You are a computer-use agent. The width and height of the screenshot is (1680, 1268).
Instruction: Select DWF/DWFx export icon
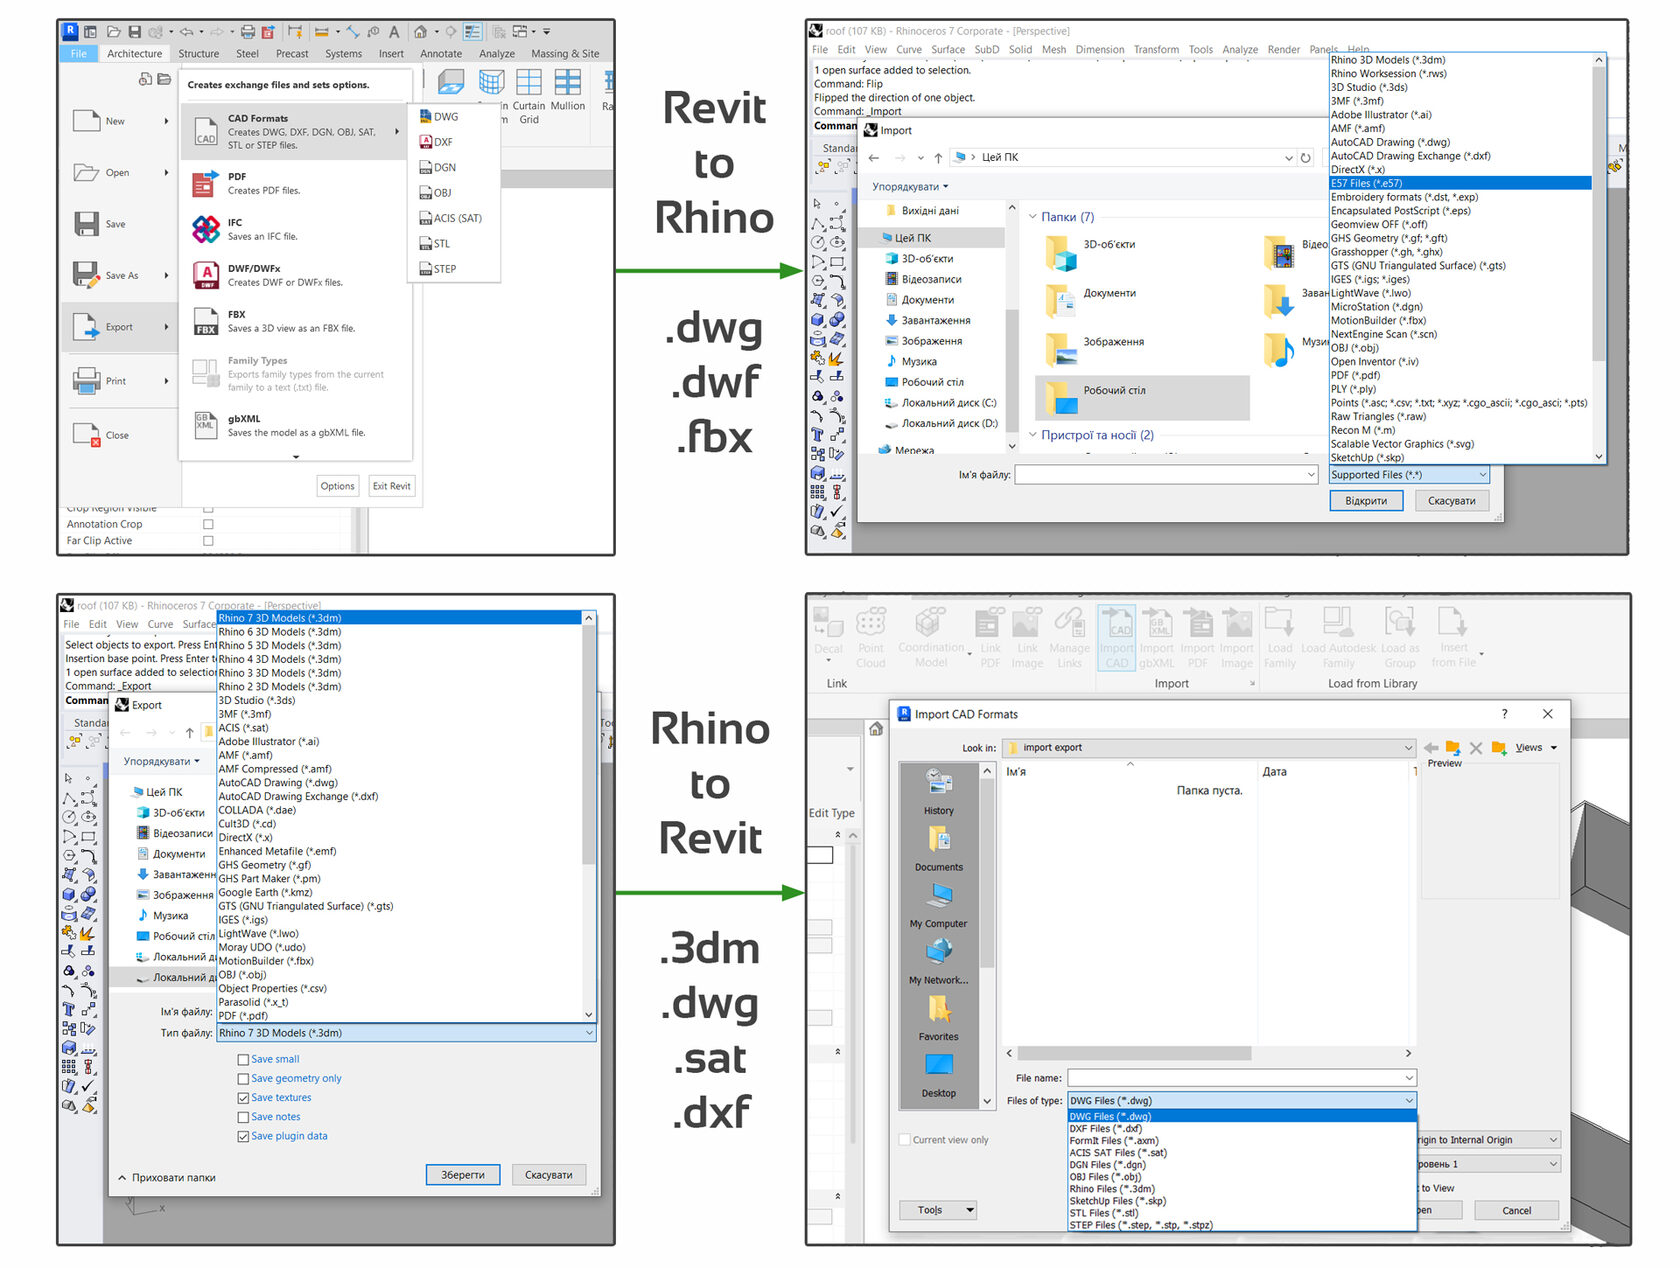(x=205, y=275)
